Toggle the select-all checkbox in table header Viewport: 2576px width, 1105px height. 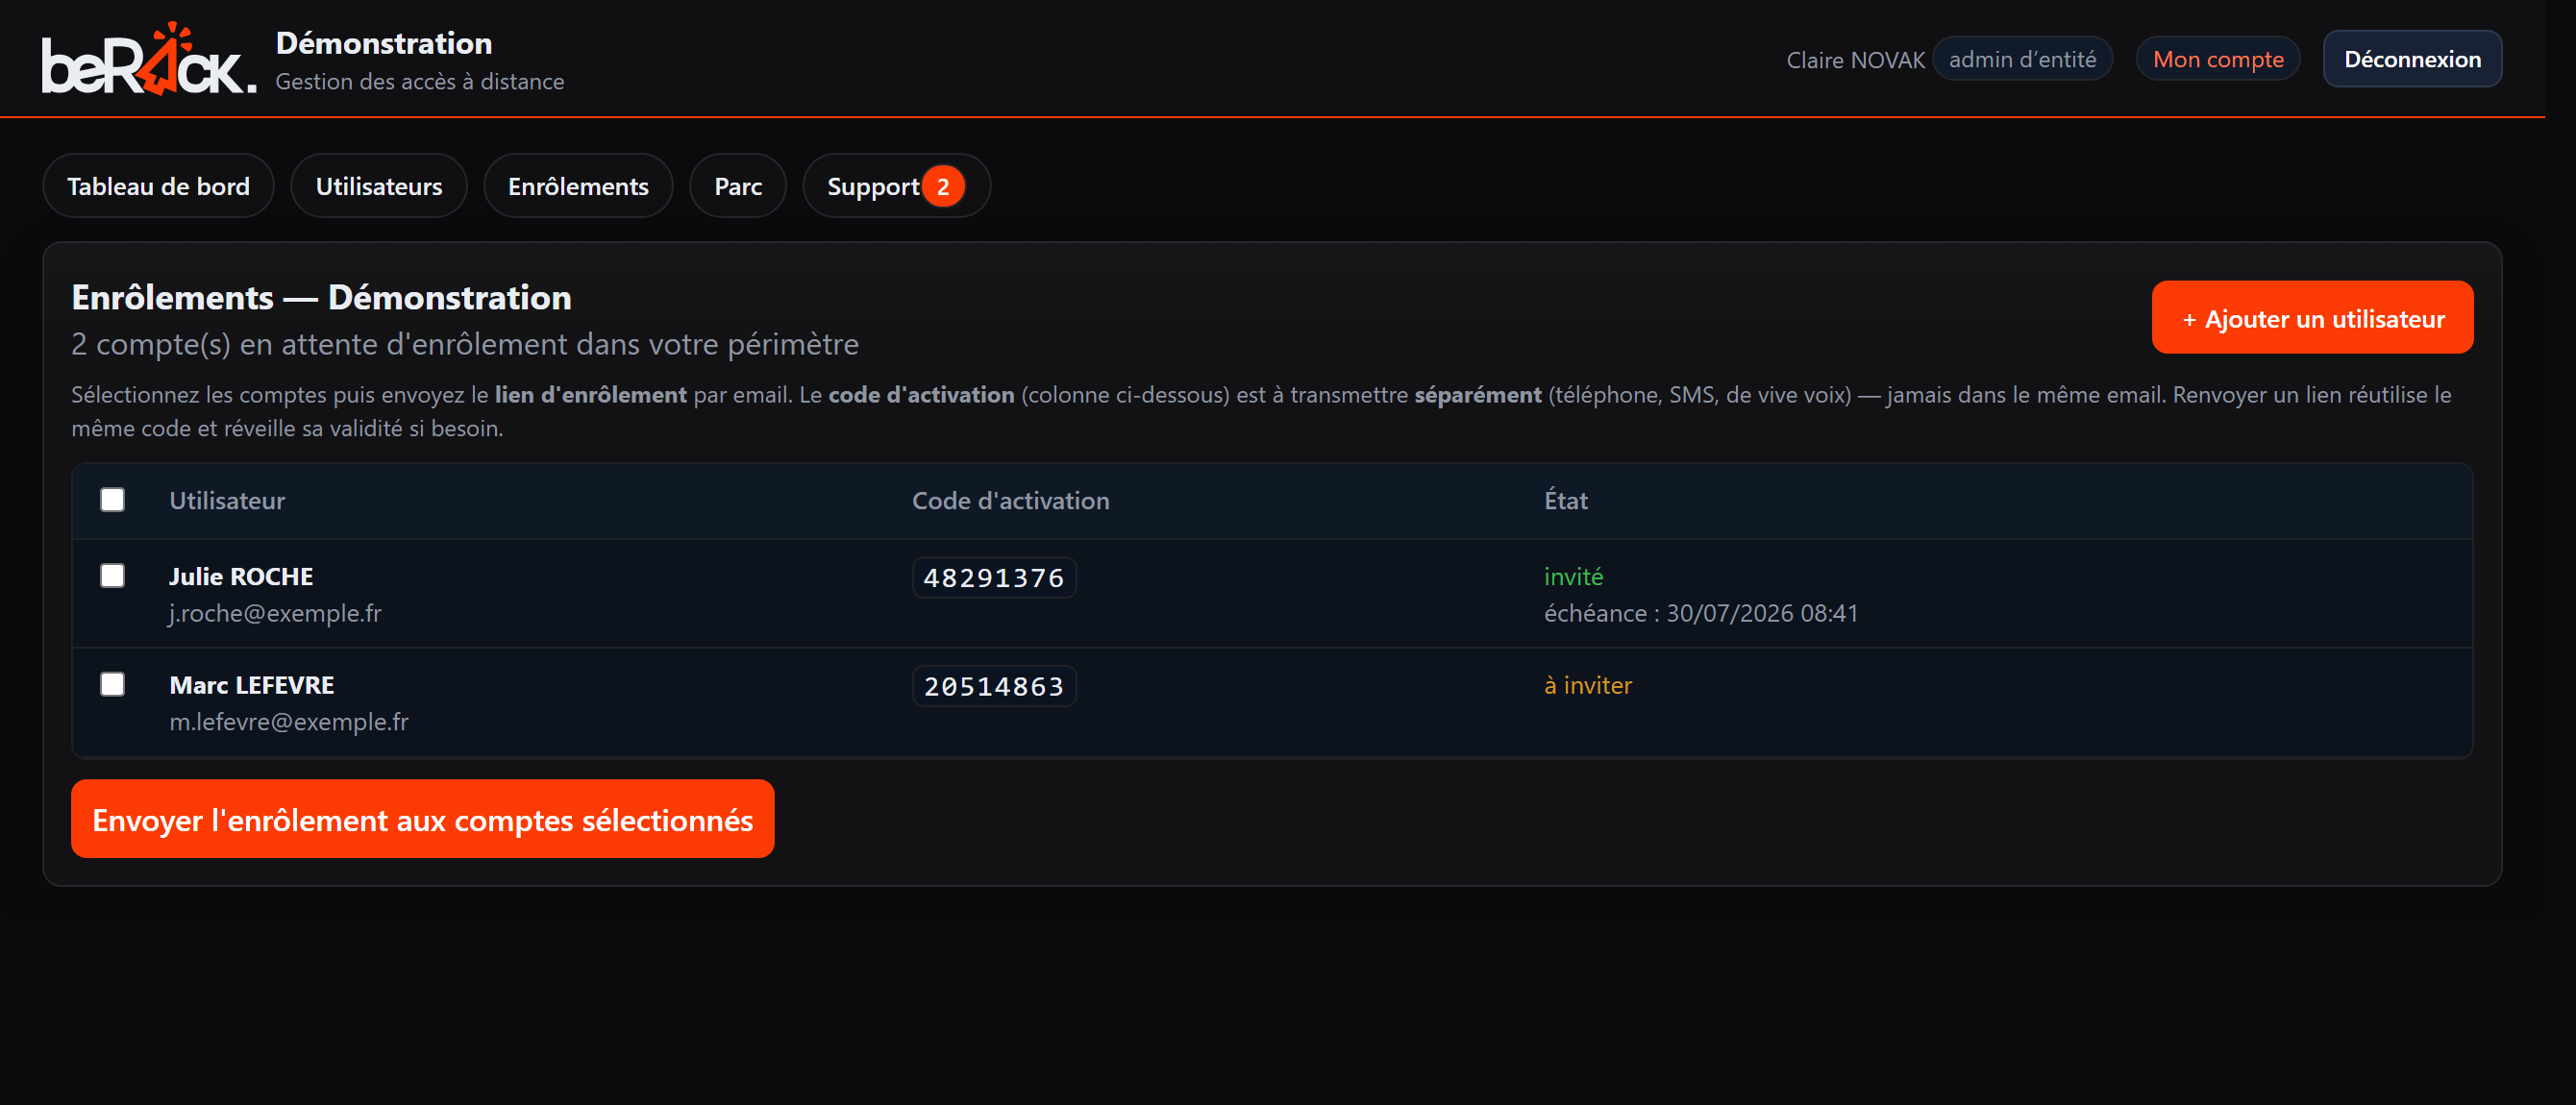coord(112,499)
